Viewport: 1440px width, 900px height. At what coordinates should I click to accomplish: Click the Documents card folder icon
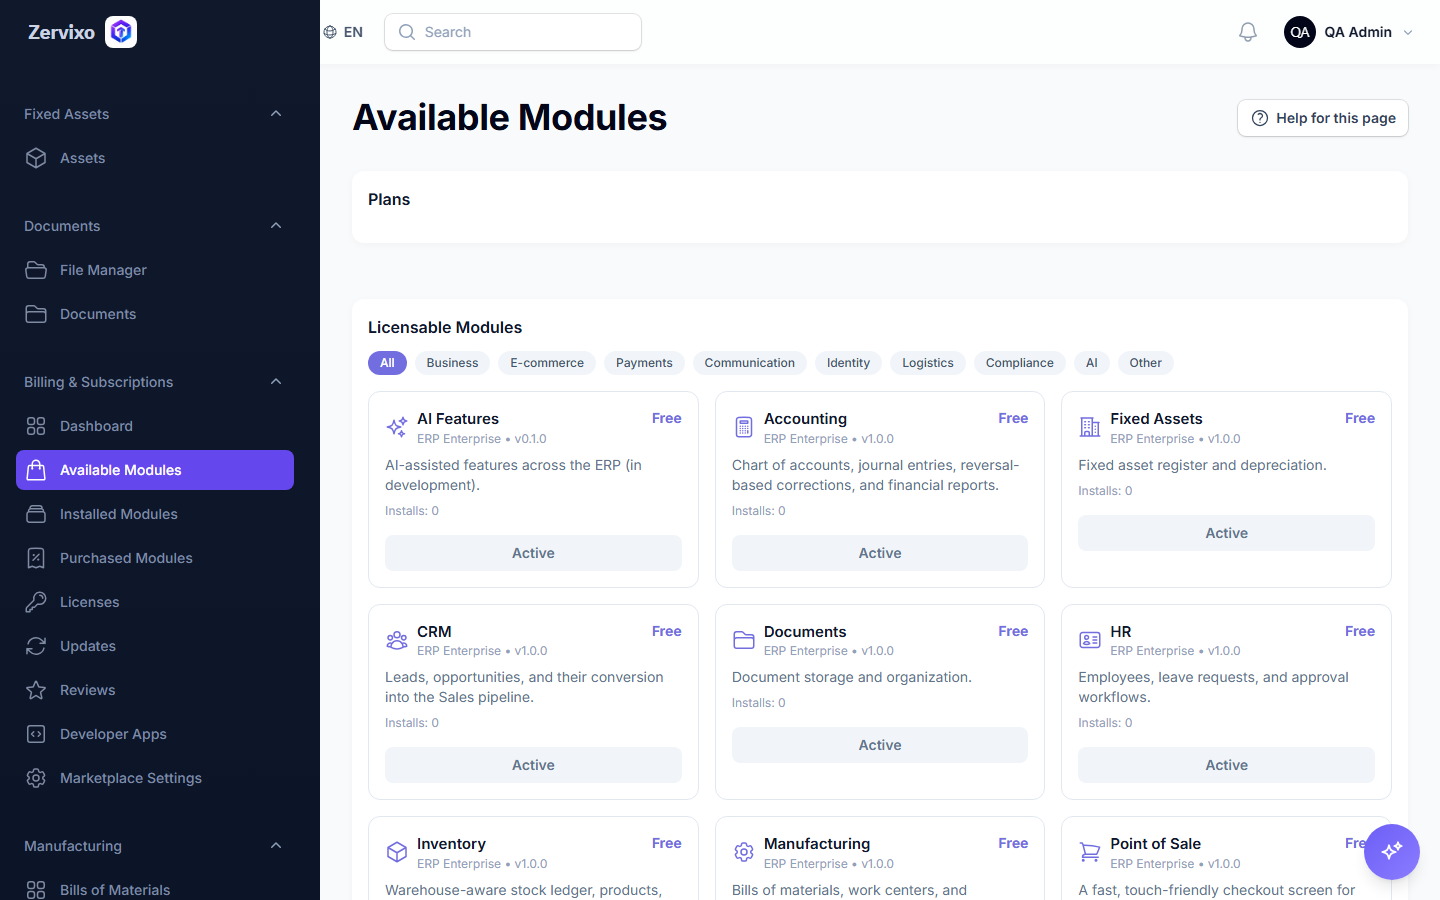tap(744, 640)
